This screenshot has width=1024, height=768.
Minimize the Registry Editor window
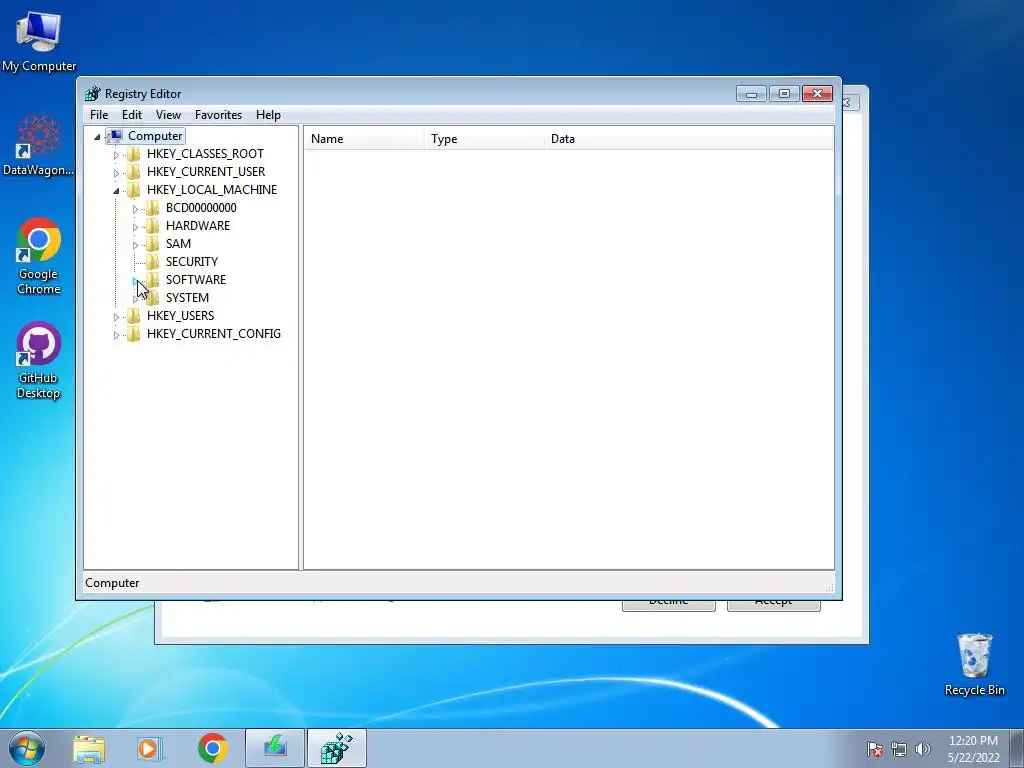click(x=751, y=94)
